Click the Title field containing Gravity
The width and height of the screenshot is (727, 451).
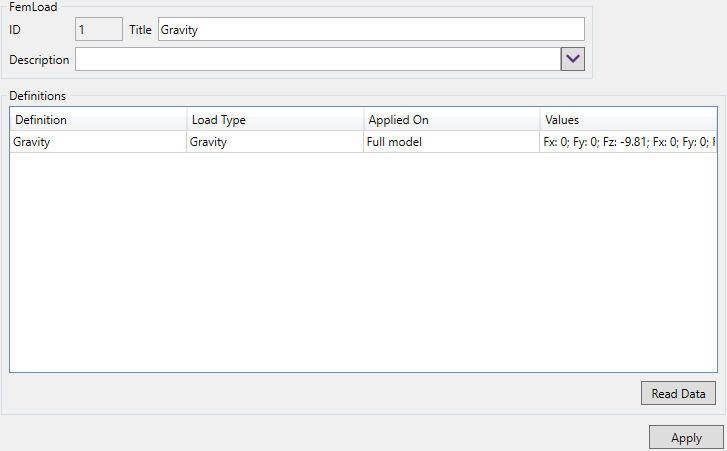coord(370,30)
